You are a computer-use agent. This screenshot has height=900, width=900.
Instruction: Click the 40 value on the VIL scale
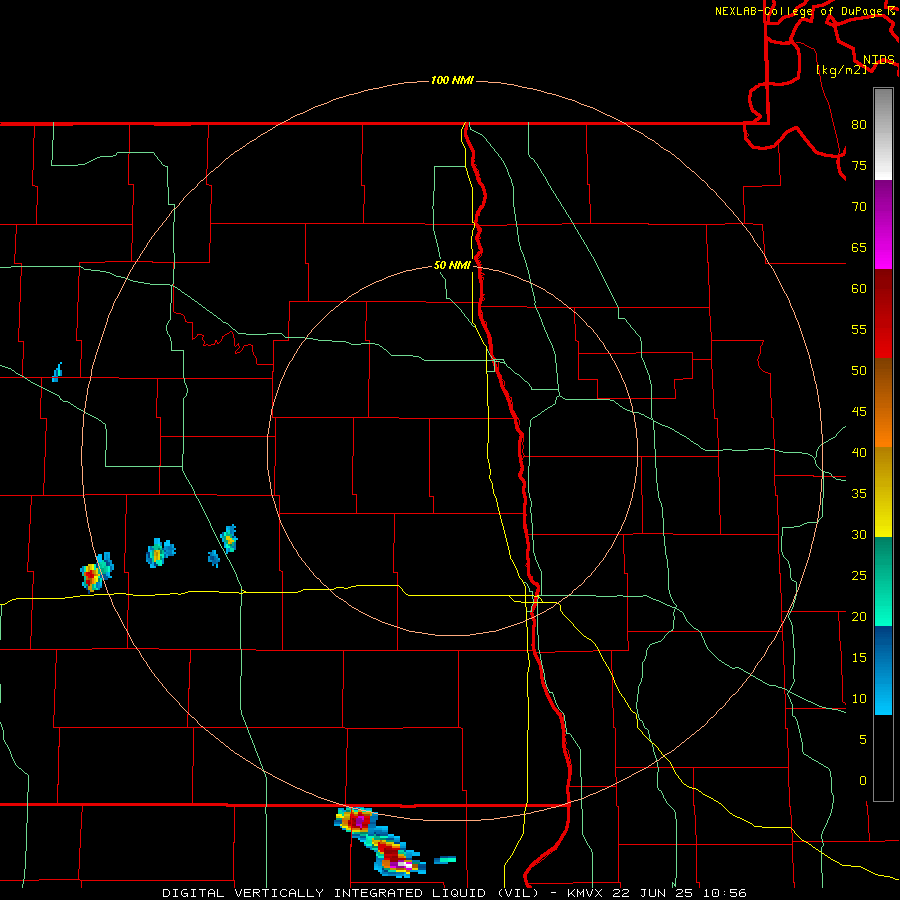tap(859, 452)
